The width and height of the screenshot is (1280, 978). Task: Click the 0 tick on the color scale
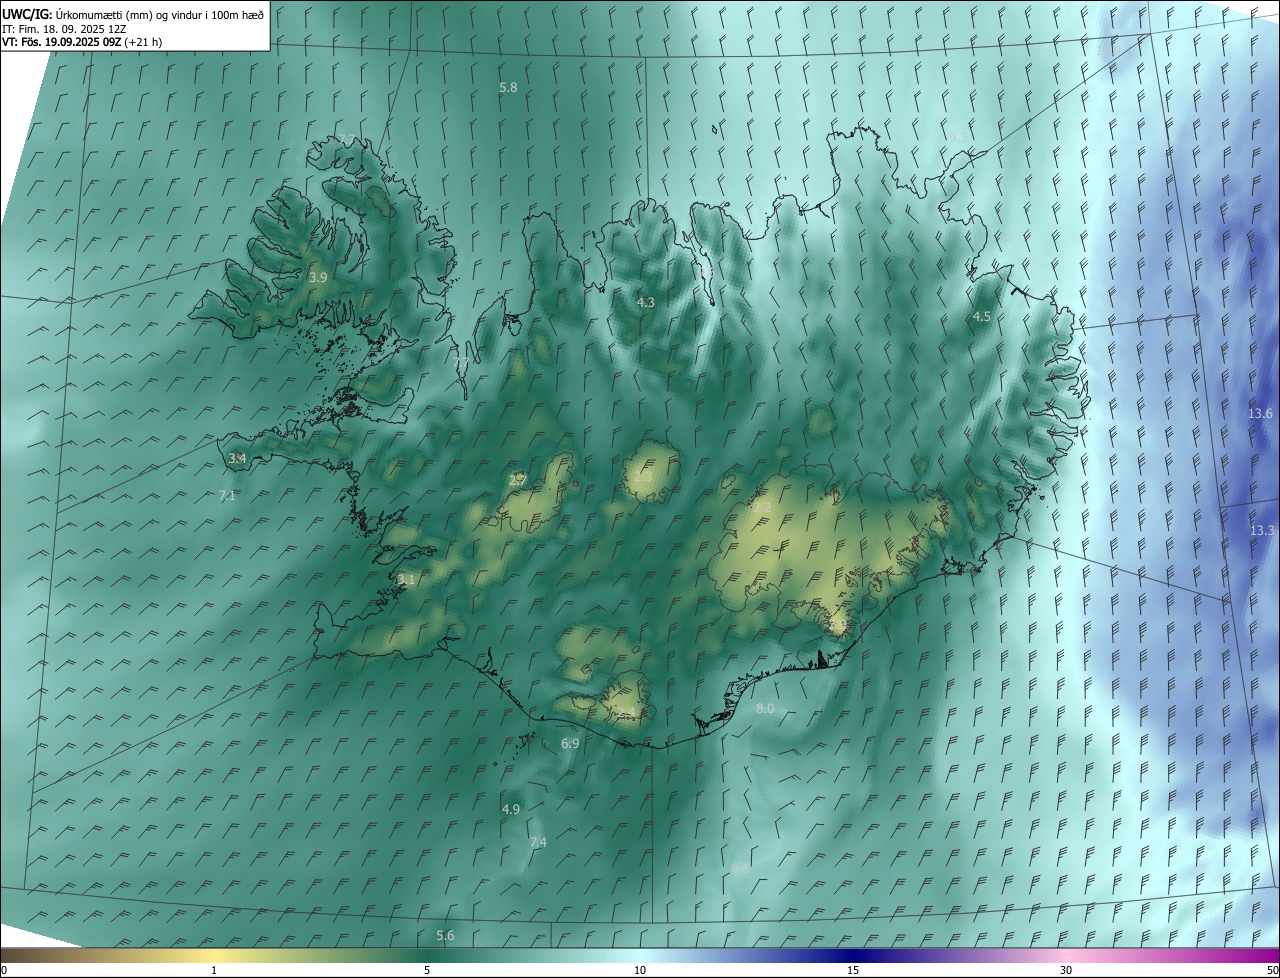[3, 970]
